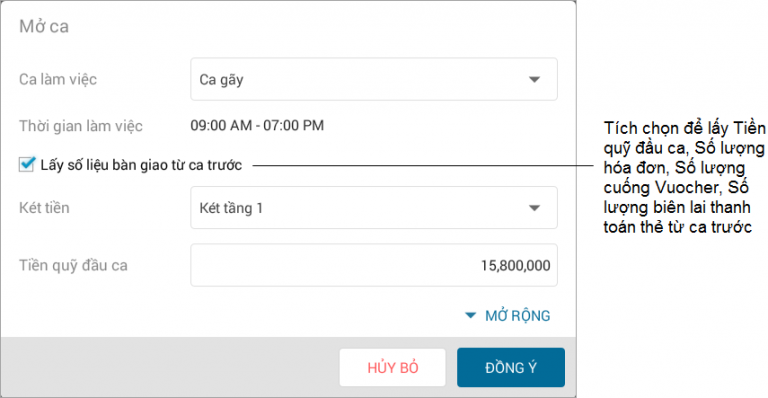Open the Két tầng 1 cash drawer dropdown
This screenshot has width=768, height=398.
(374, 208)
